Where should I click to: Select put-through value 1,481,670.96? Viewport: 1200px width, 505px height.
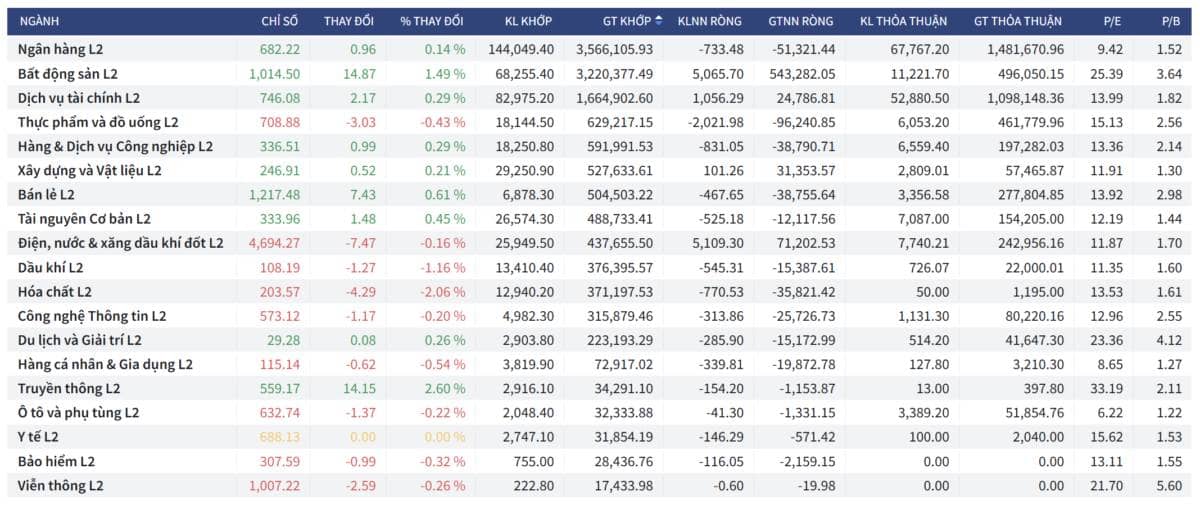[1025, 49]
